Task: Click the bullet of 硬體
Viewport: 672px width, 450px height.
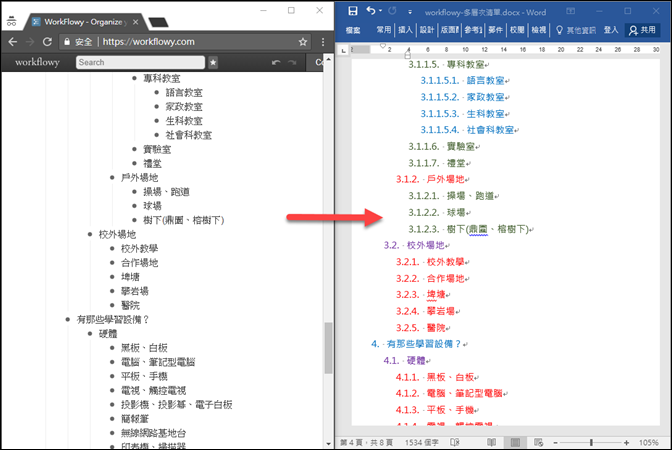Action: click(90, 333)
